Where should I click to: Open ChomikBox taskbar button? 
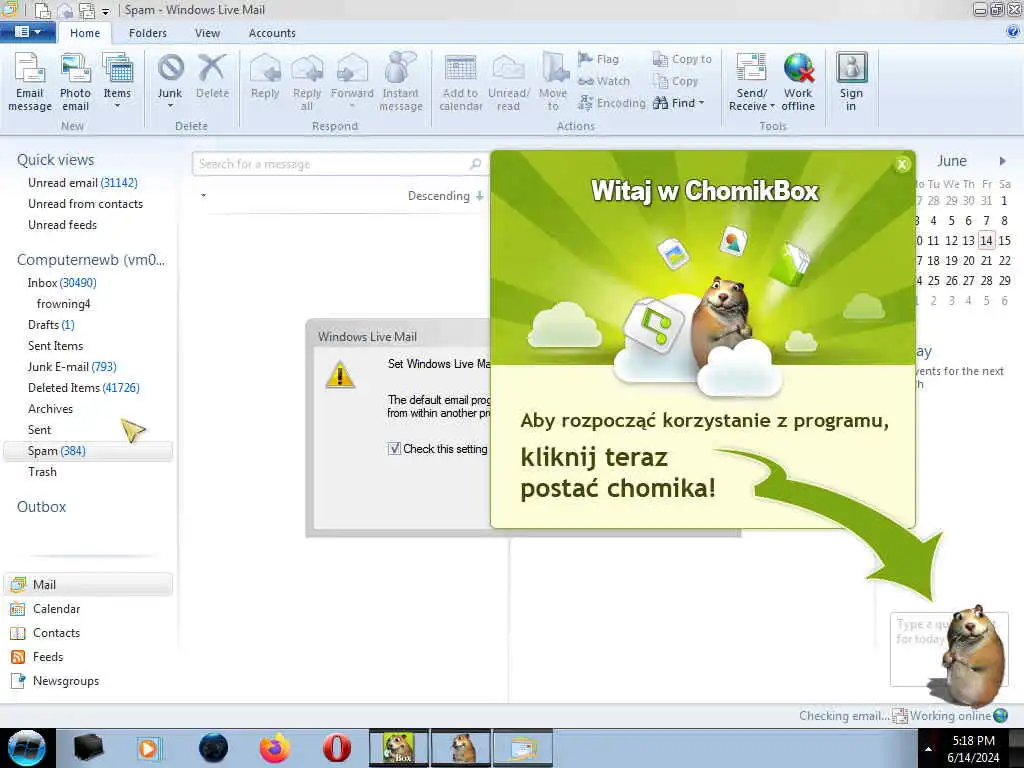click(x=399, y=748)
